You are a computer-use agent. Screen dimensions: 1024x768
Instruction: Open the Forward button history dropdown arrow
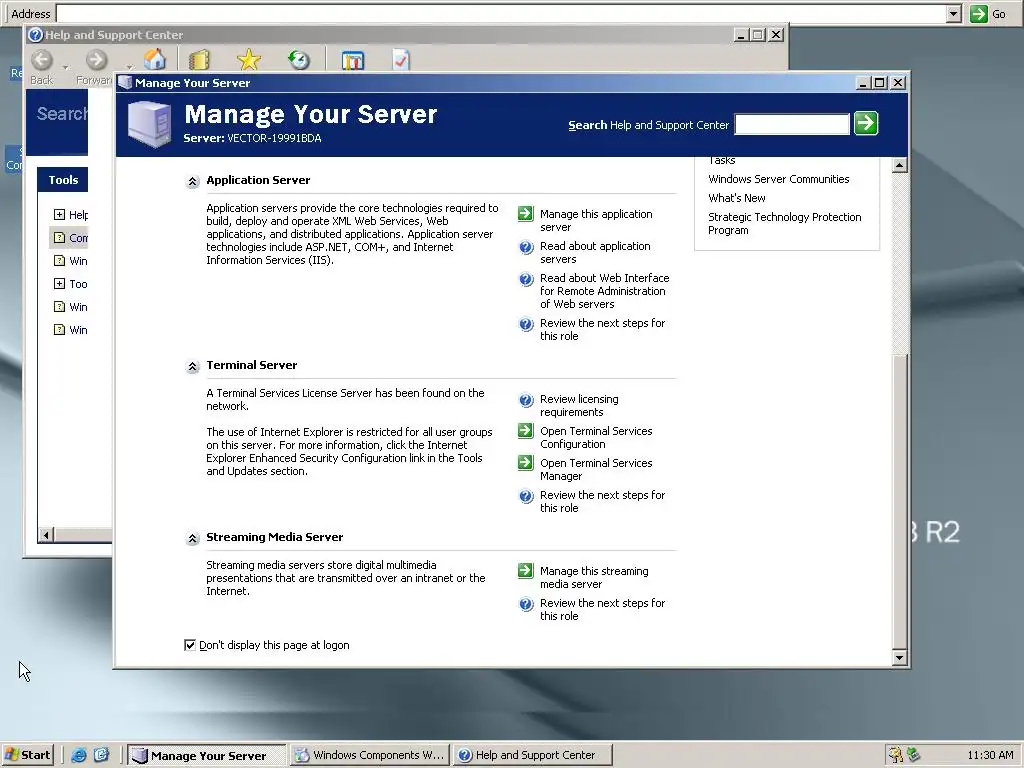click(x=129, y=67)
